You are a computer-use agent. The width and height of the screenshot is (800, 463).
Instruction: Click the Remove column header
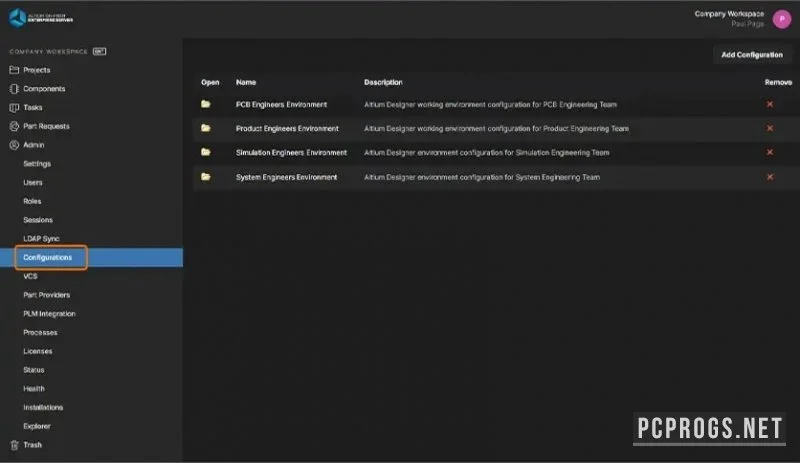coord(778,82)
